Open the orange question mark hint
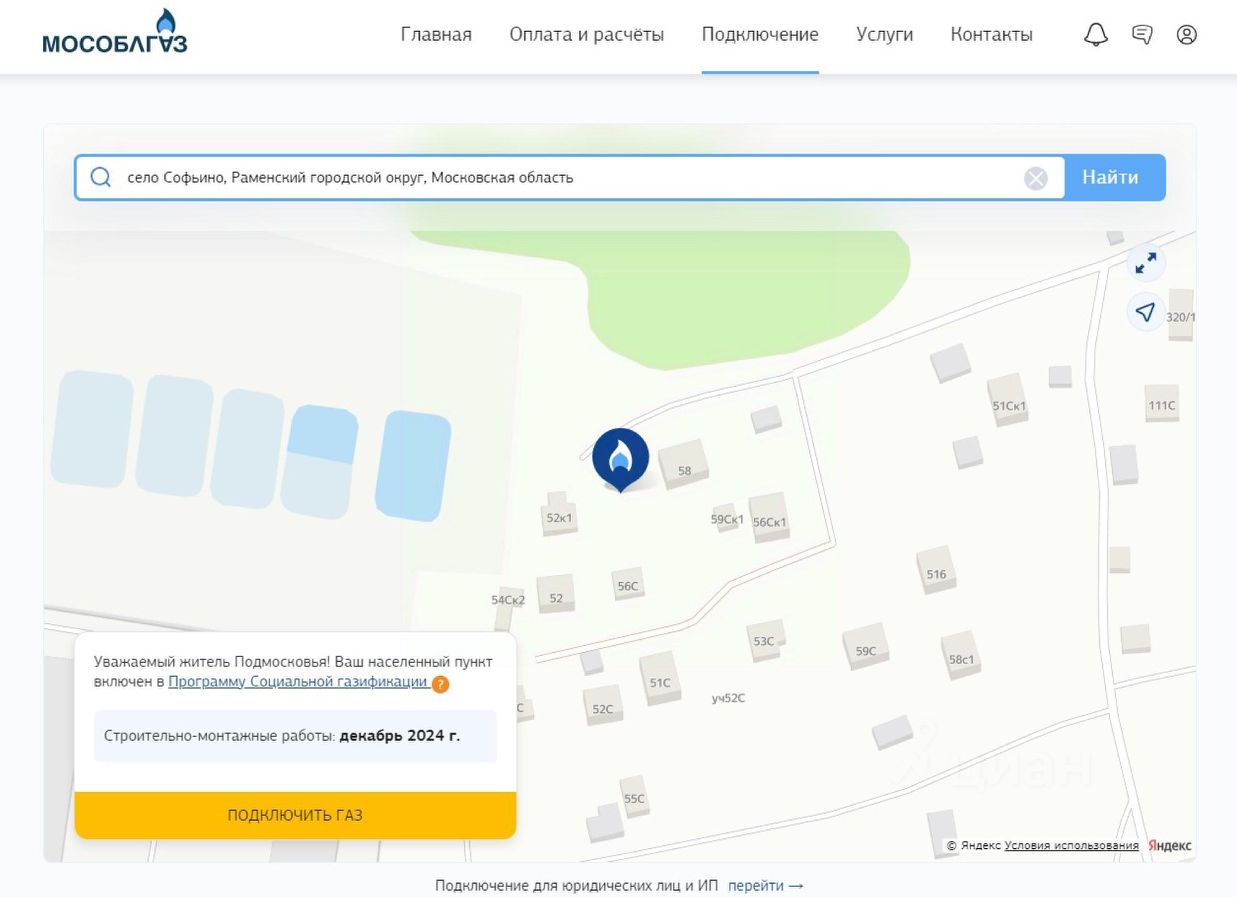The height and width of the screenshot is (897, 1237). [441, 684]
